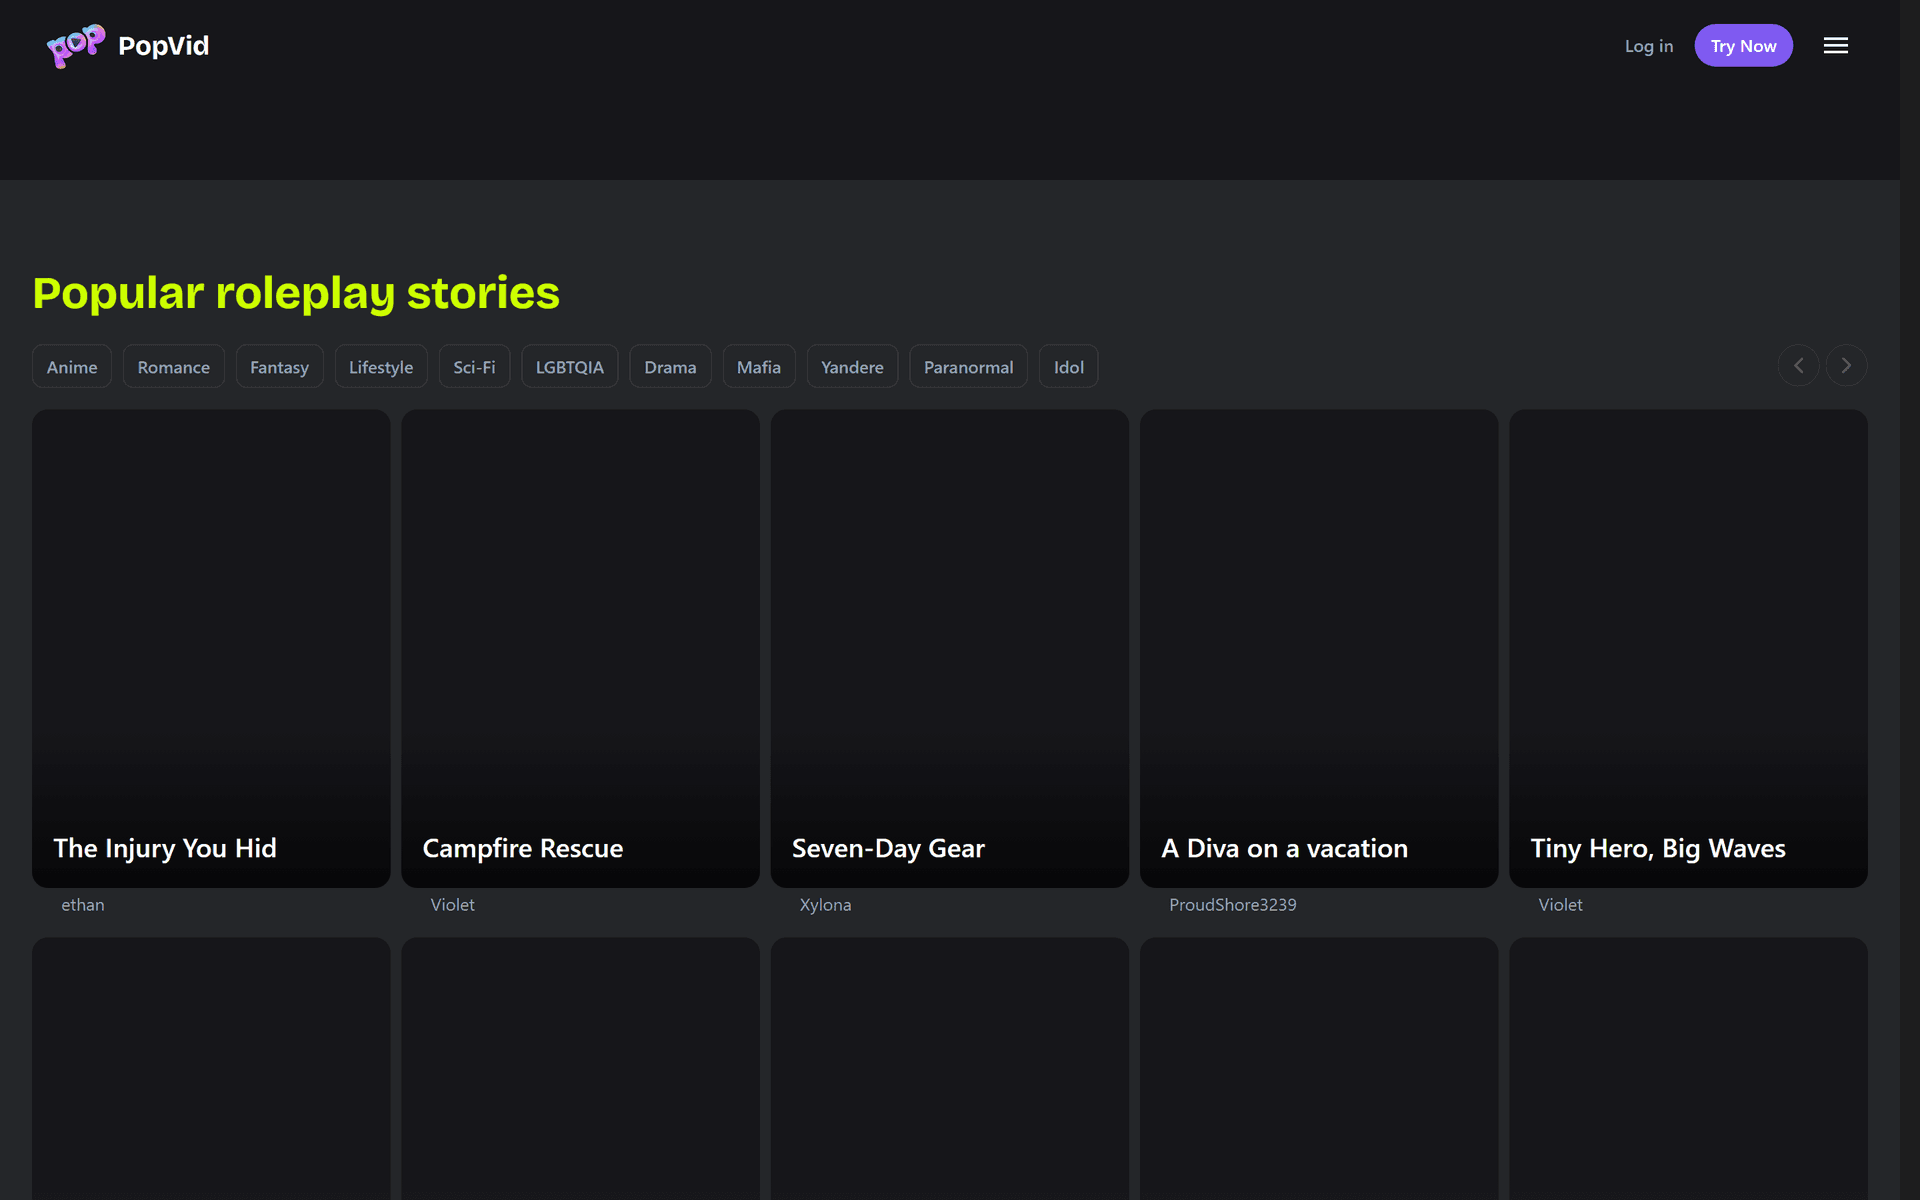Filter by the Drama tag
The width and height of the screenshot is (1920, 1200).
pyautogui.click(x=670, y=367)
